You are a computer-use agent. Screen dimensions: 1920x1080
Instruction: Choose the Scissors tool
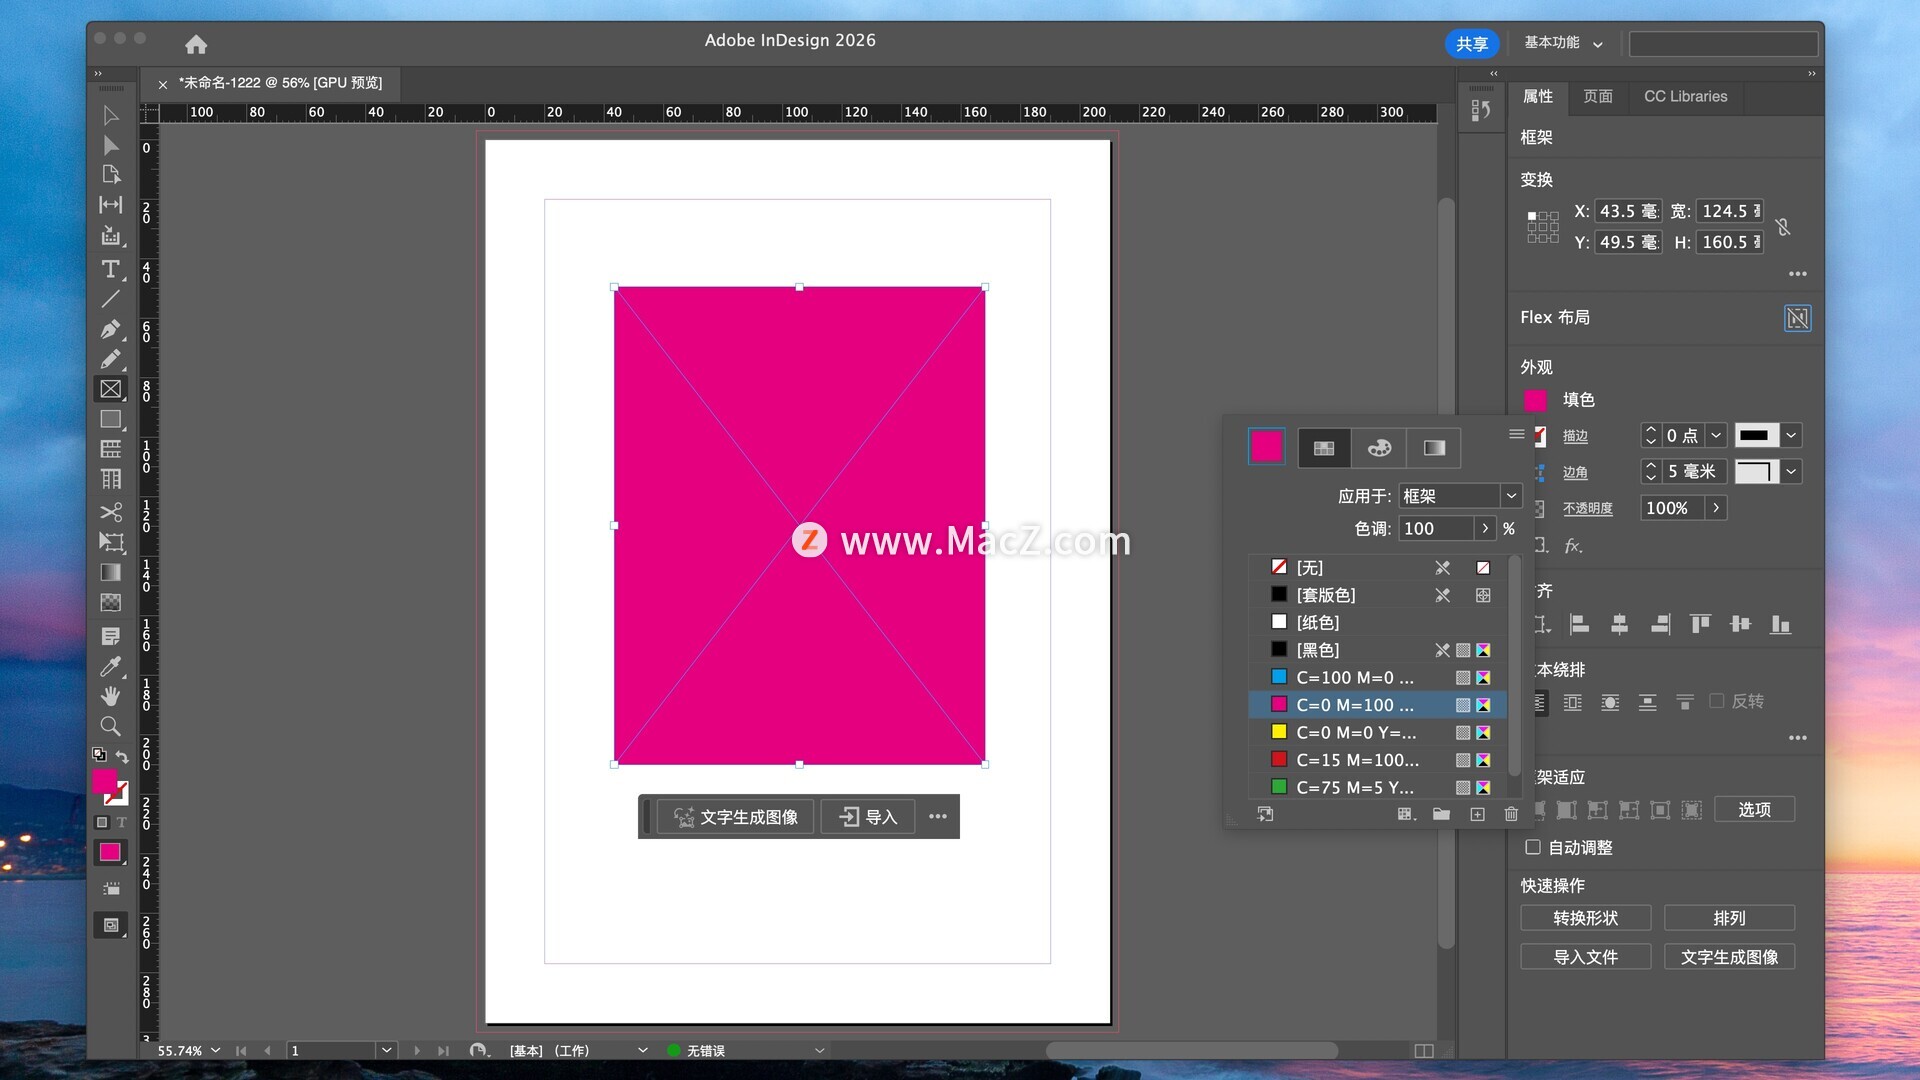pos(110,512)
